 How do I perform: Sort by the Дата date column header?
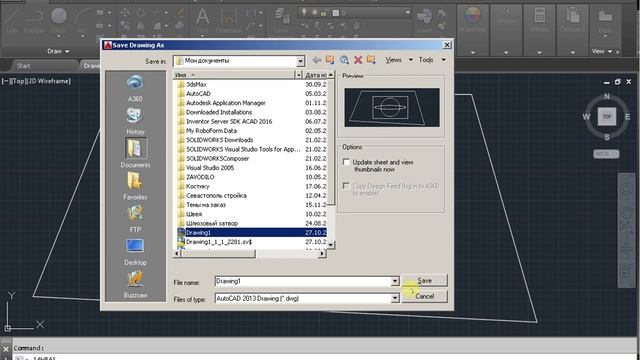315,75
